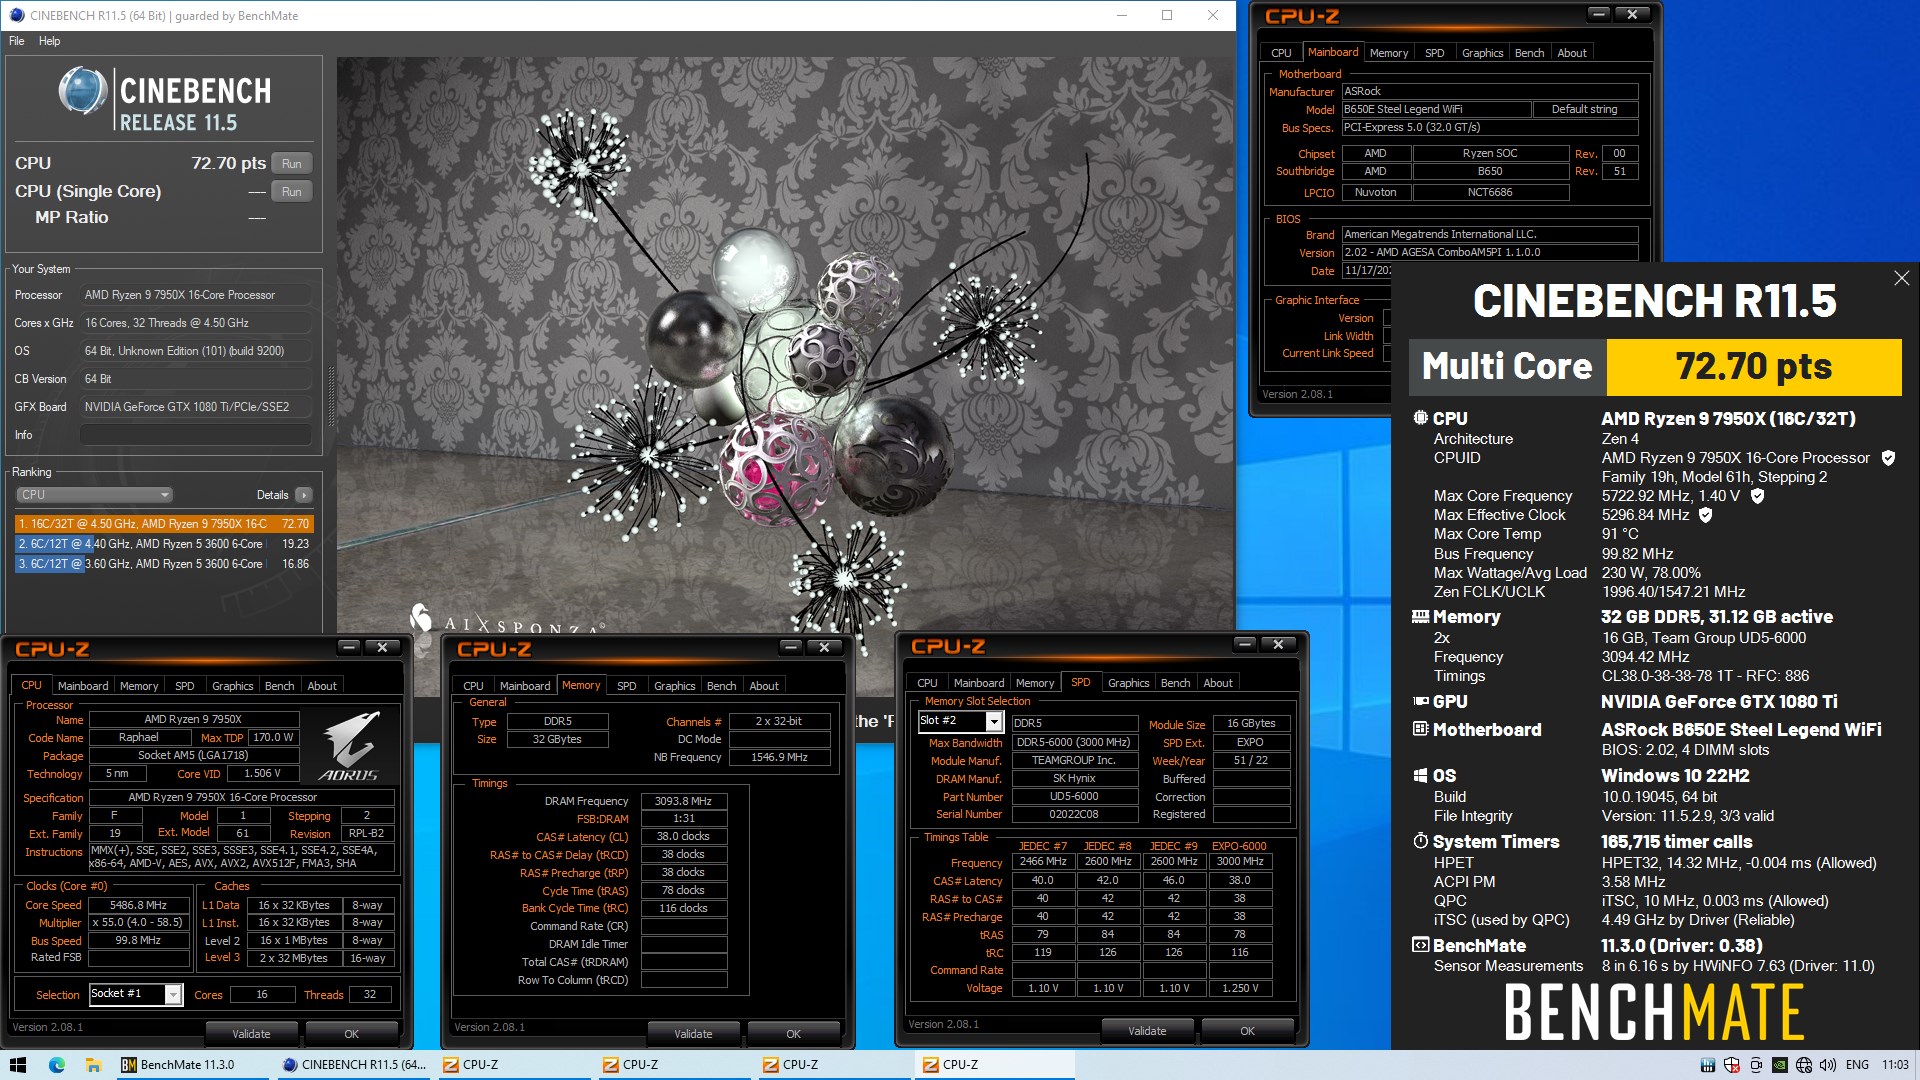Run the CPU Single Core benchmark
Viewport: 1920px width, 1080px height.
point(291,192)
